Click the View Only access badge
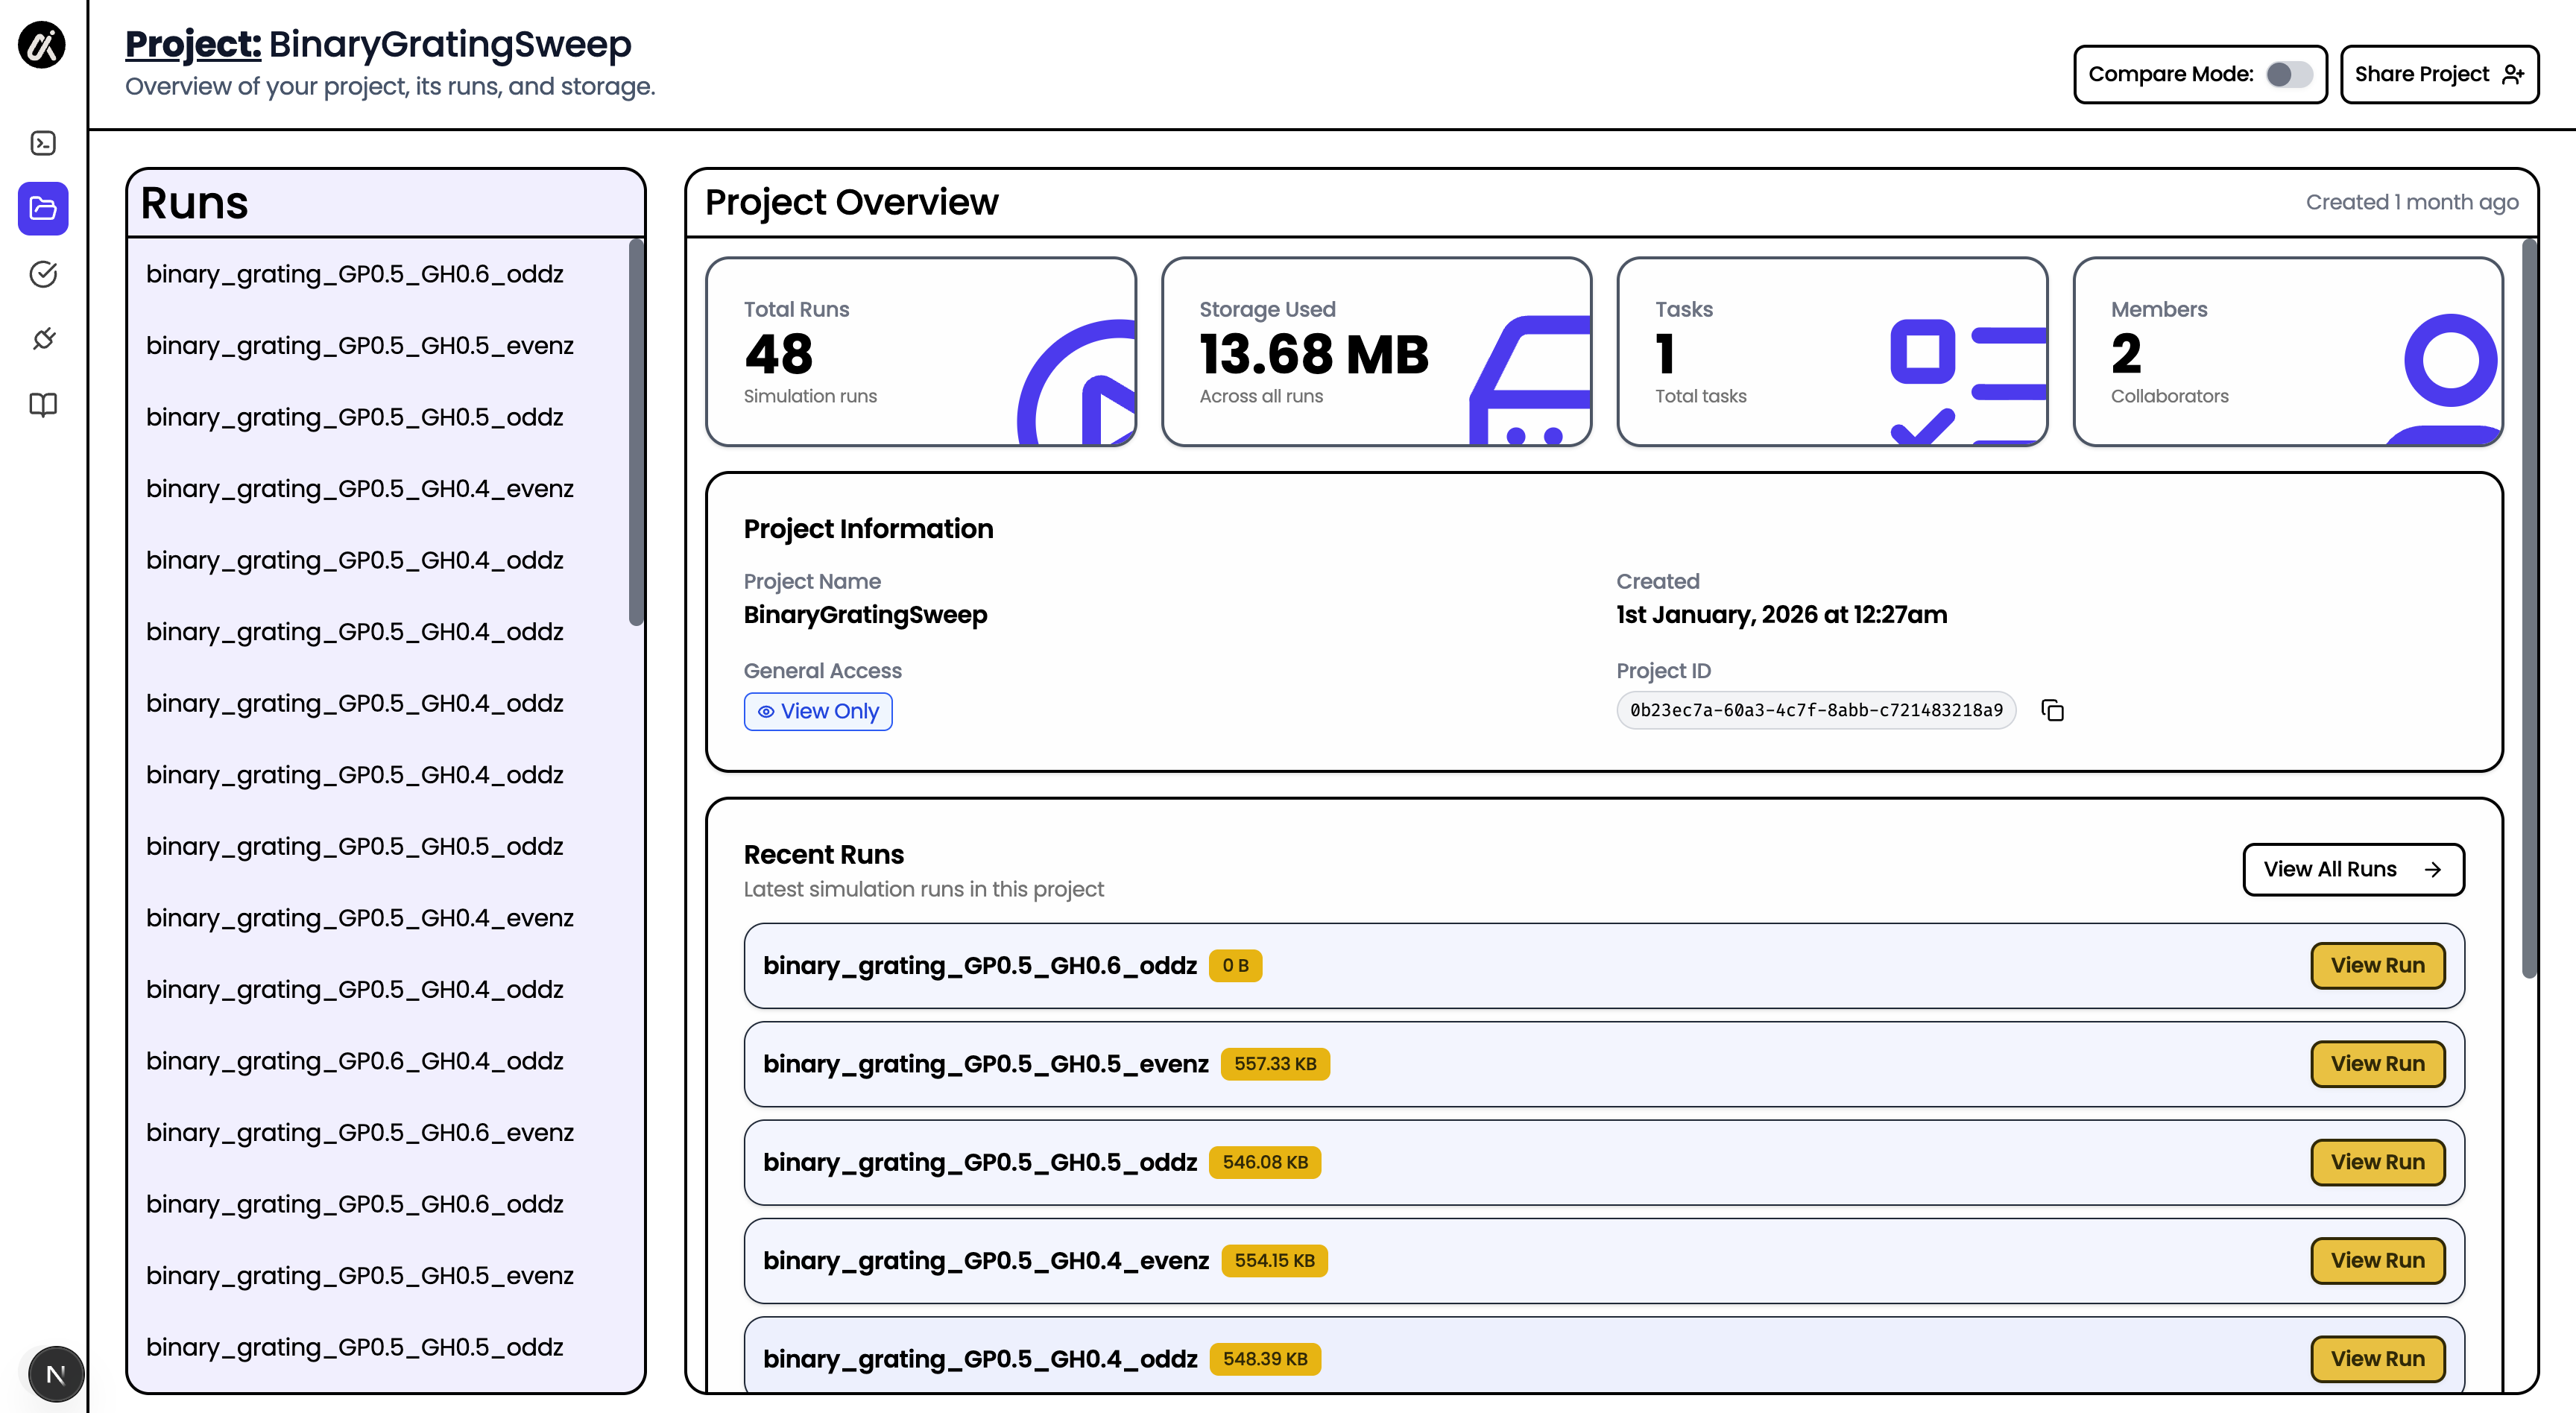 tap(818, 711)
